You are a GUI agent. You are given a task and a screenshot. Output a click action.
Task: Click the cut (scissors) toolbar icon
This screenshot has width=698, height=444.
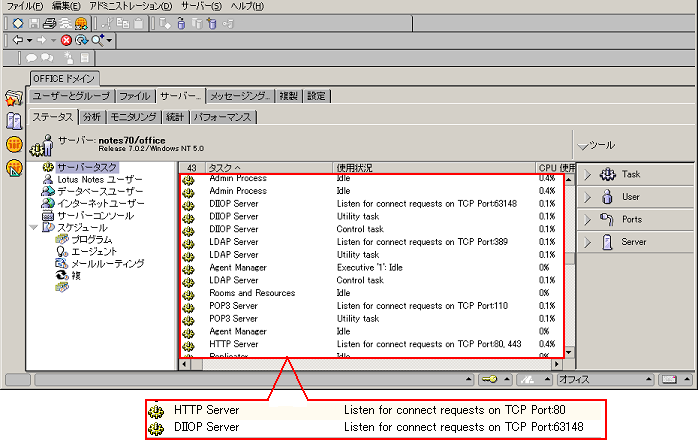pos(107,23)
